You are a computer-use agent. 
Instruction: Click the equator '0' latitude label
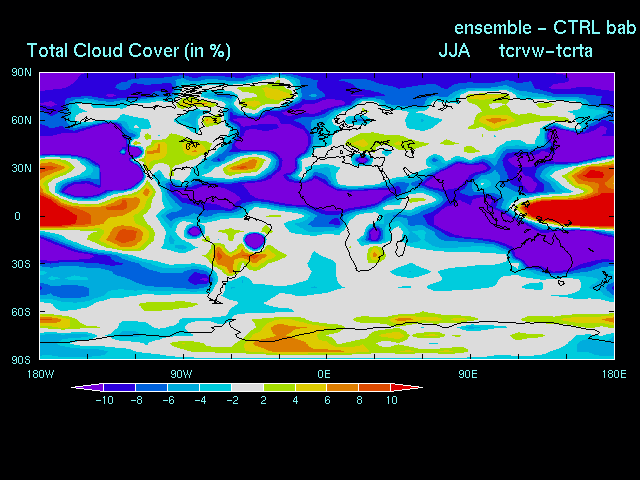click(x=17, y=216)
